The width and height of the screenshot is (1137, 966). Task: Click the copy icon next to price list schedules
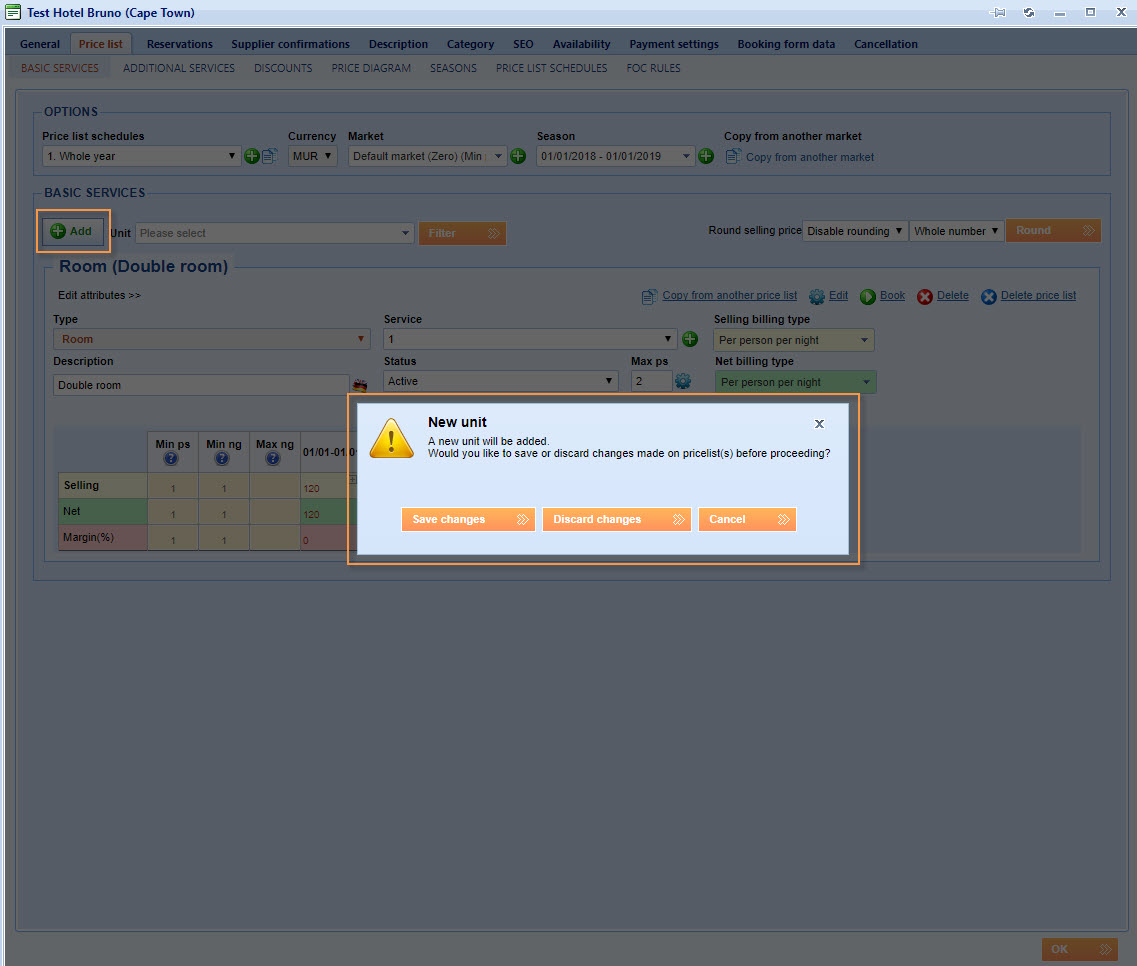pos(270,156)
